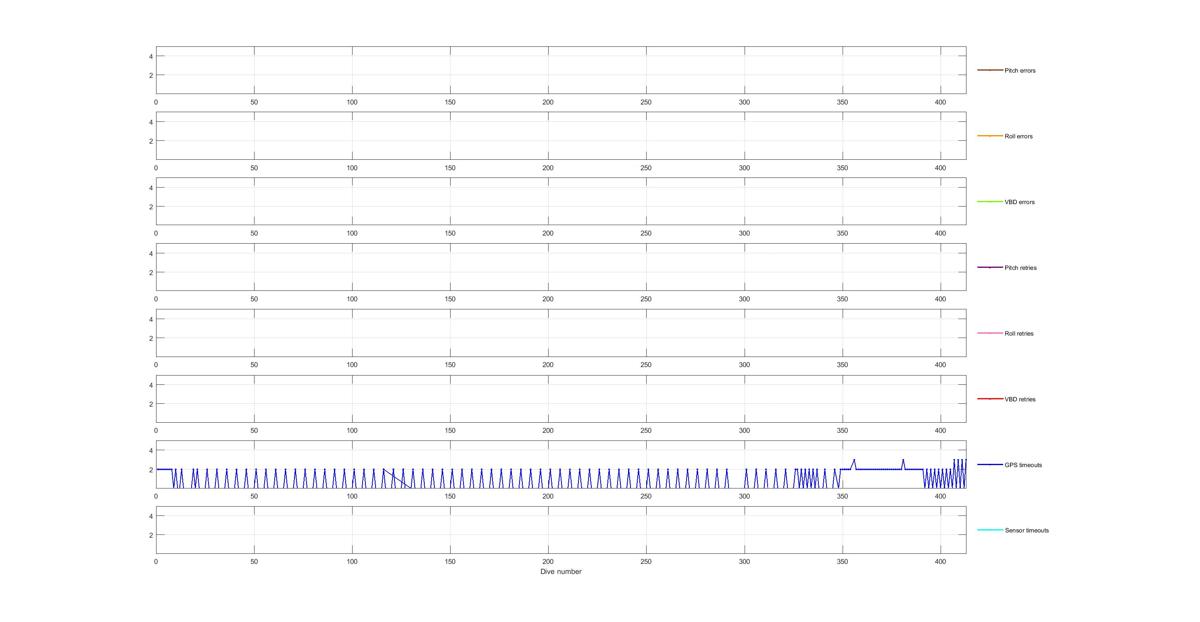Select the pink Roll retries legend line
Viewport: 1200px width, 622px height.
tap(989, 333)
